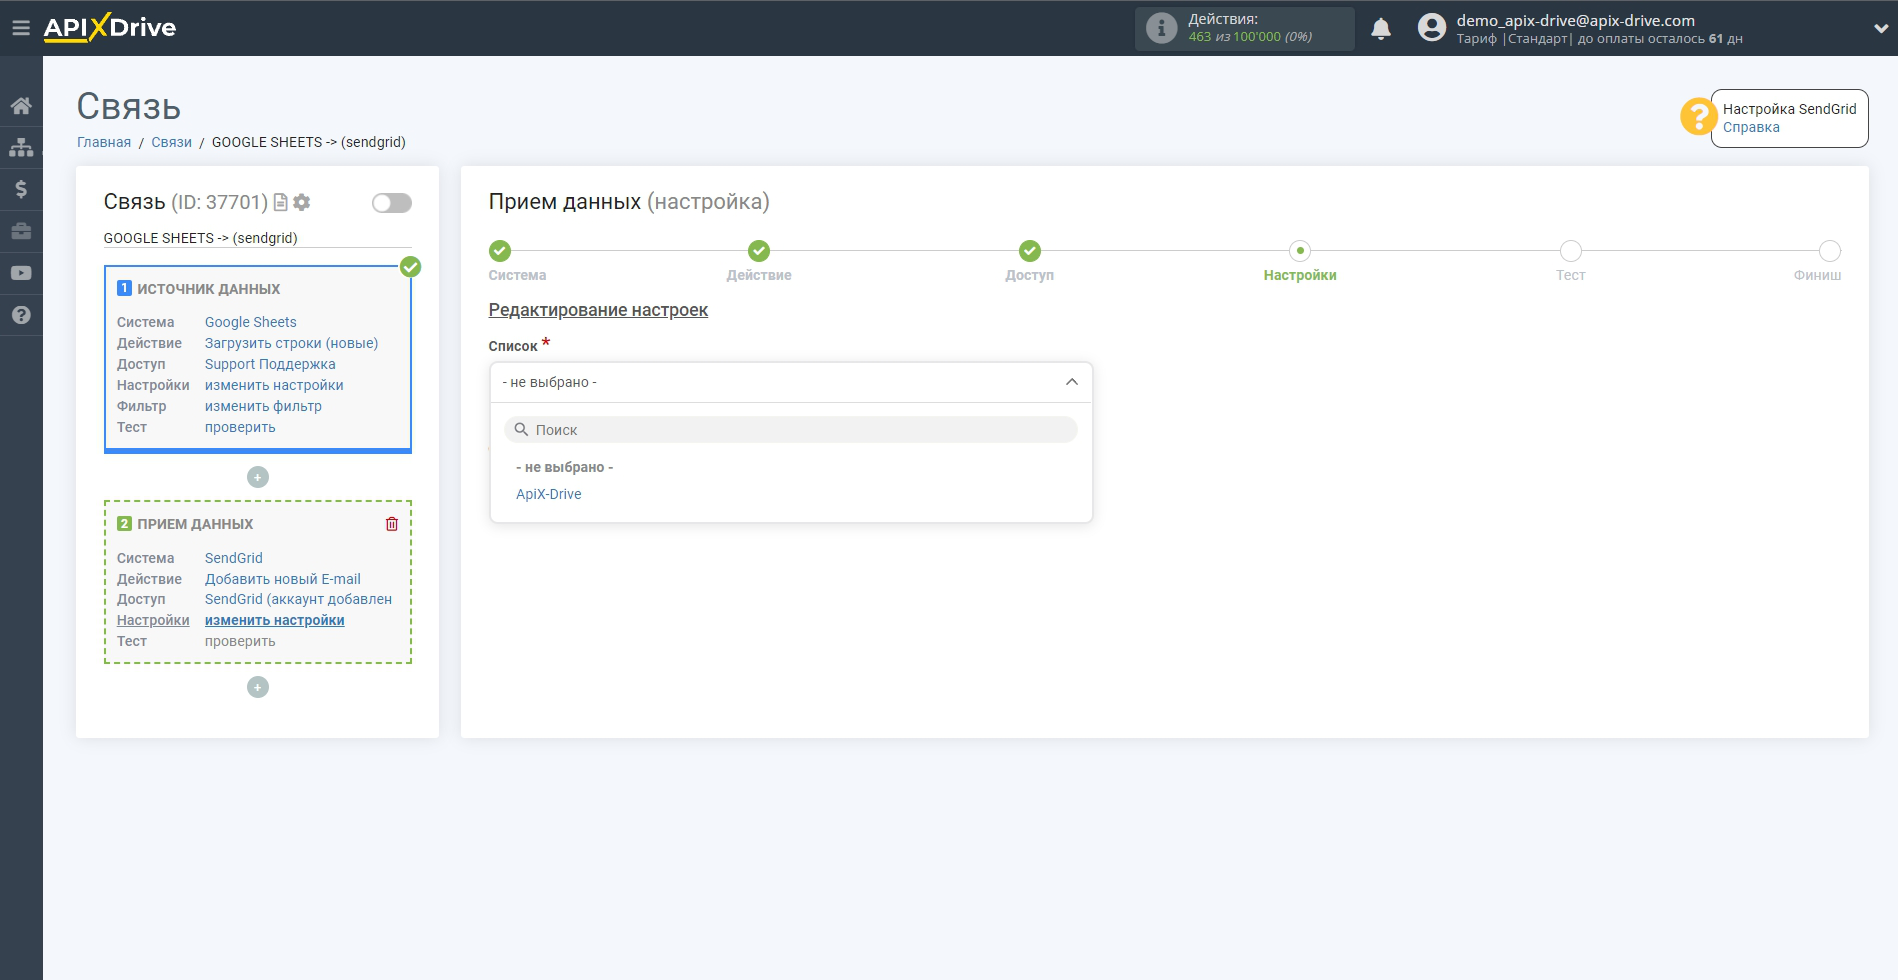Open the connections sitemap sidebar icon
1898x980 pixels.
pyautogui.click(x=21, y=147)
